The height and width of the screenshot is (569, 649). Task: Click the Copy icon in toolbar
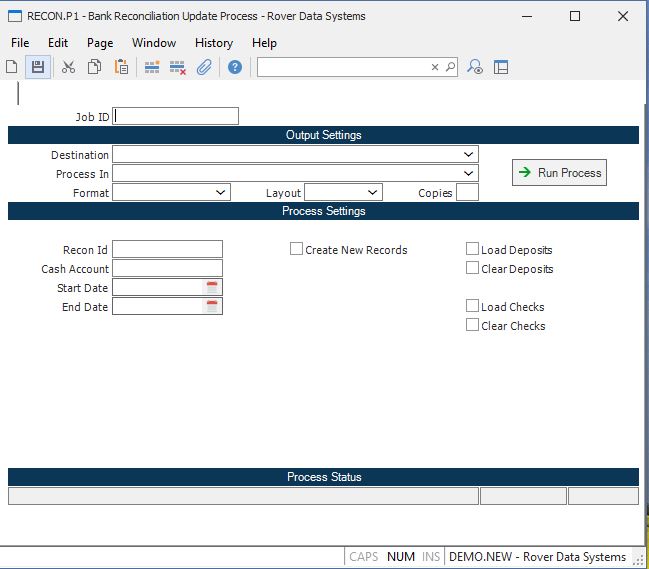pos(94,67)
